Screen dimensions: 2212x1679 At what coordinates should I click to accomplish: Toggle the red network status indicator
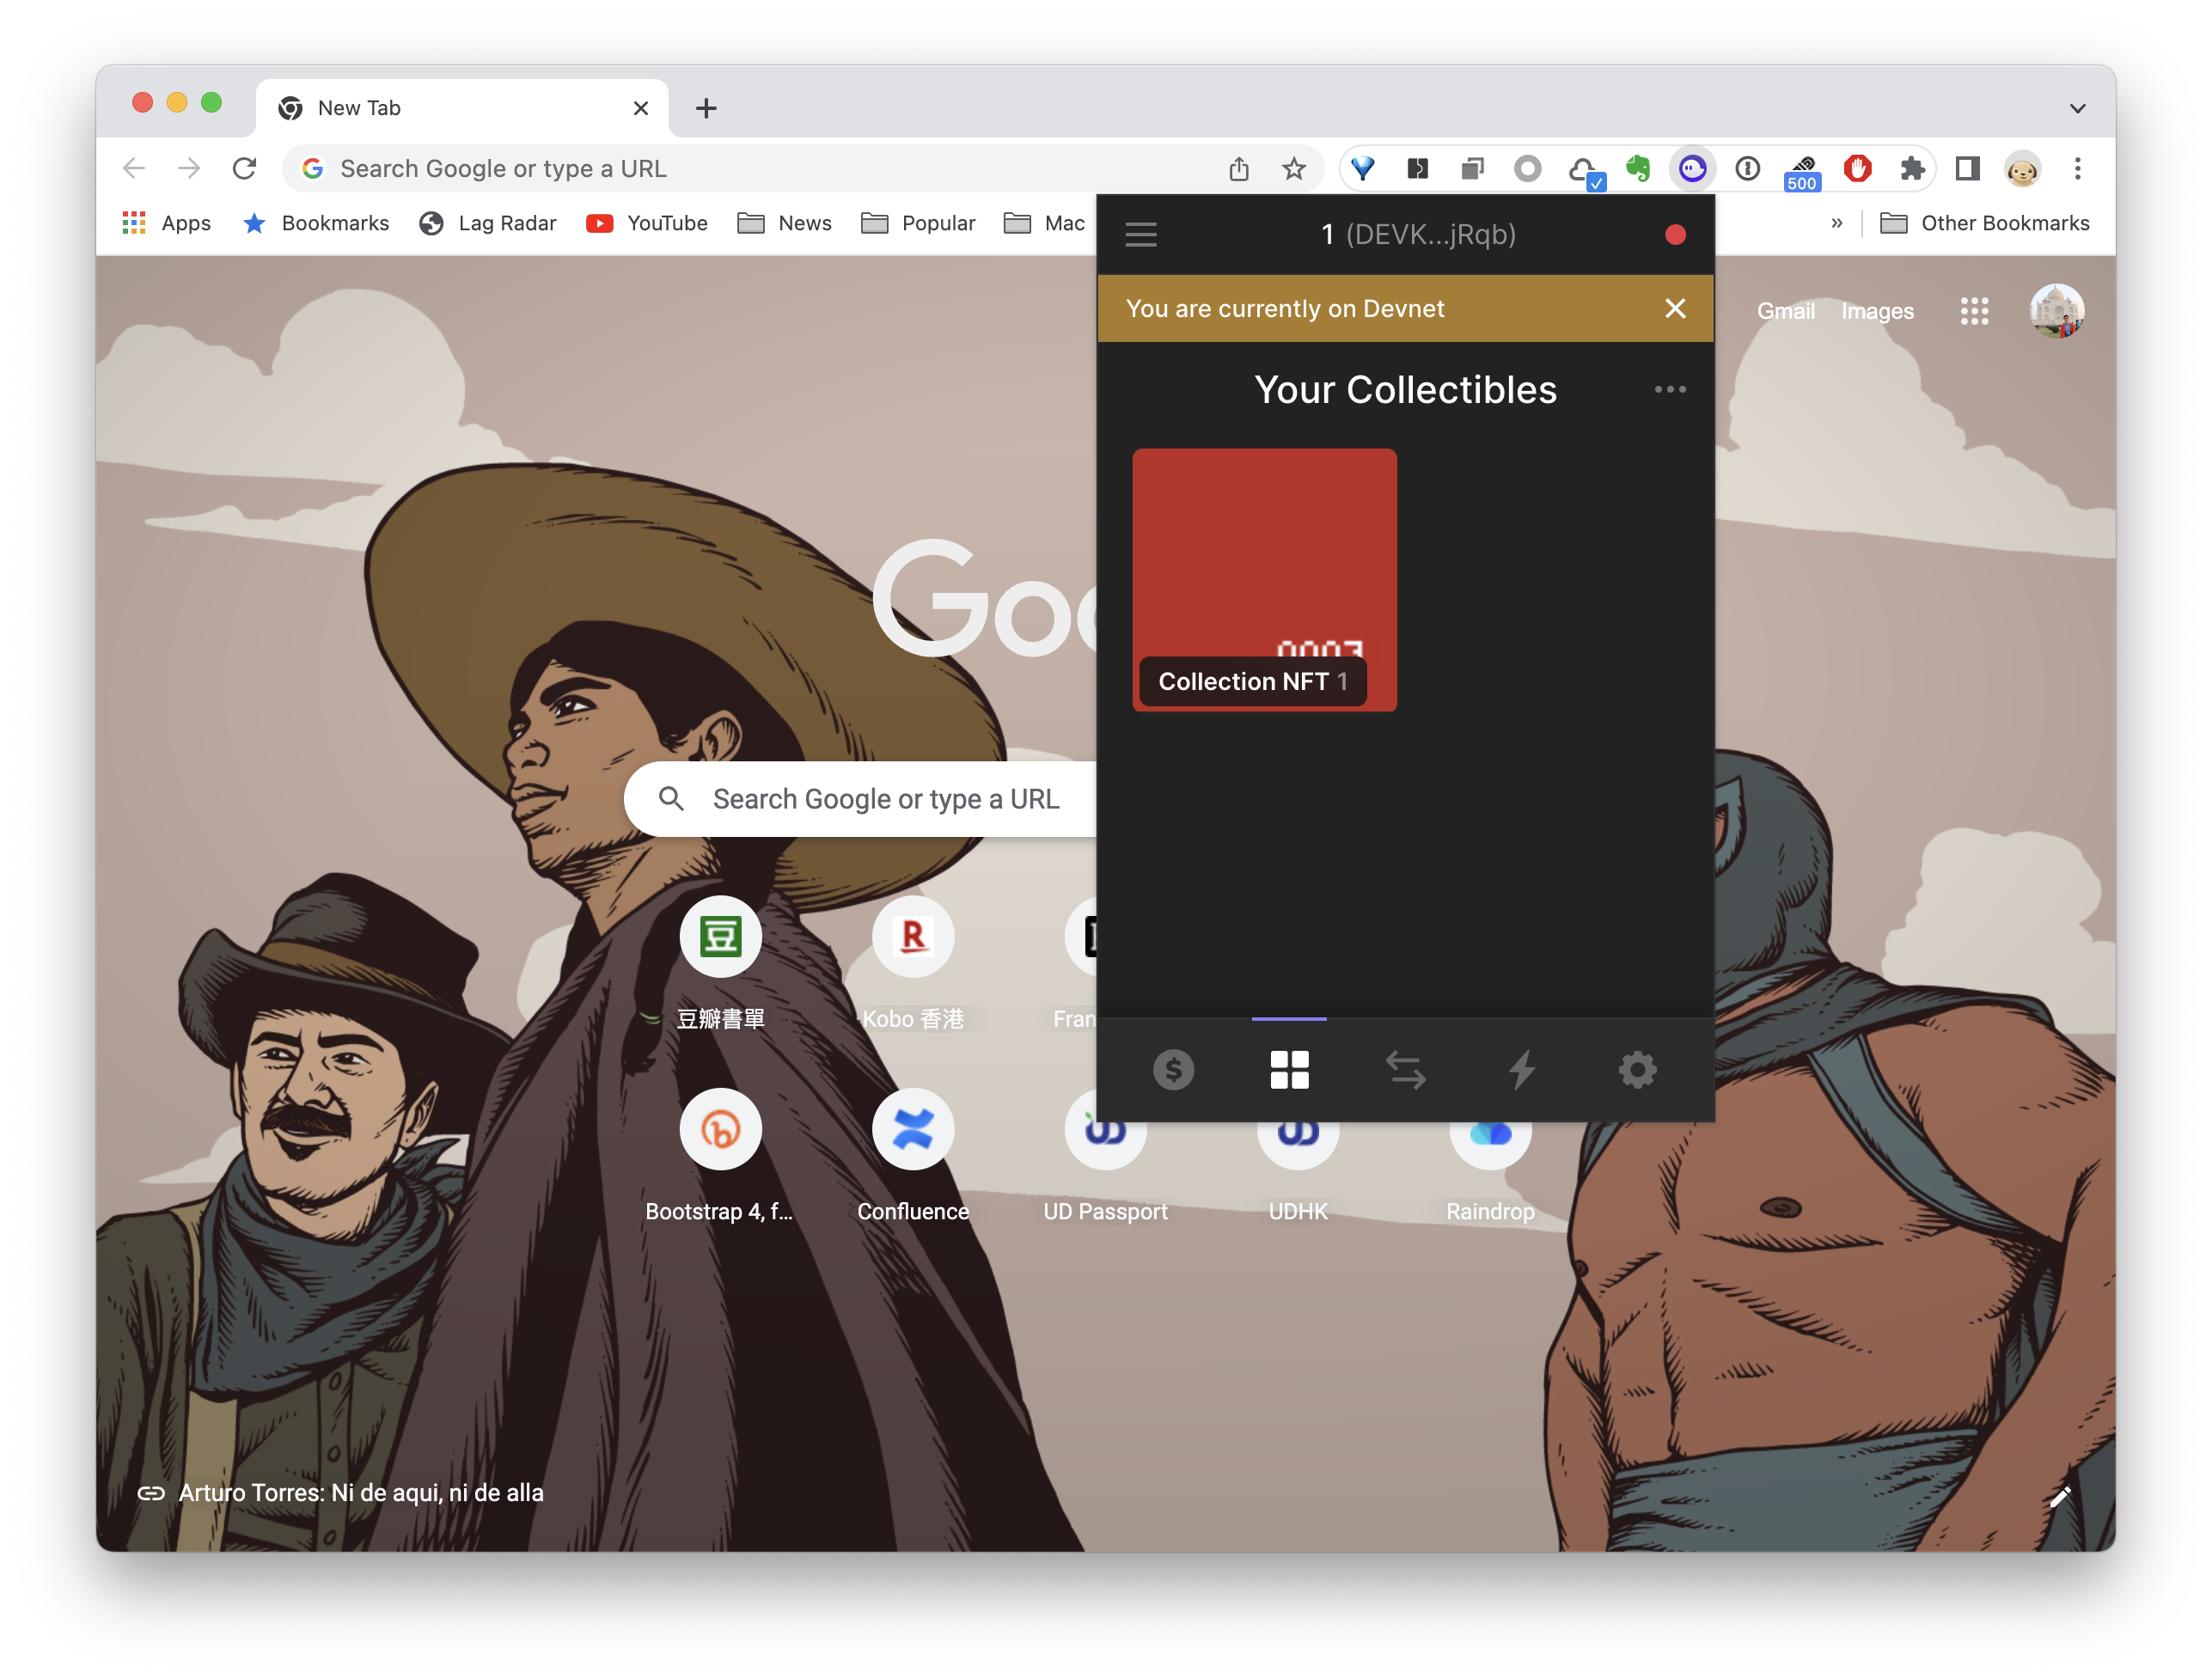coord(1676,234)
